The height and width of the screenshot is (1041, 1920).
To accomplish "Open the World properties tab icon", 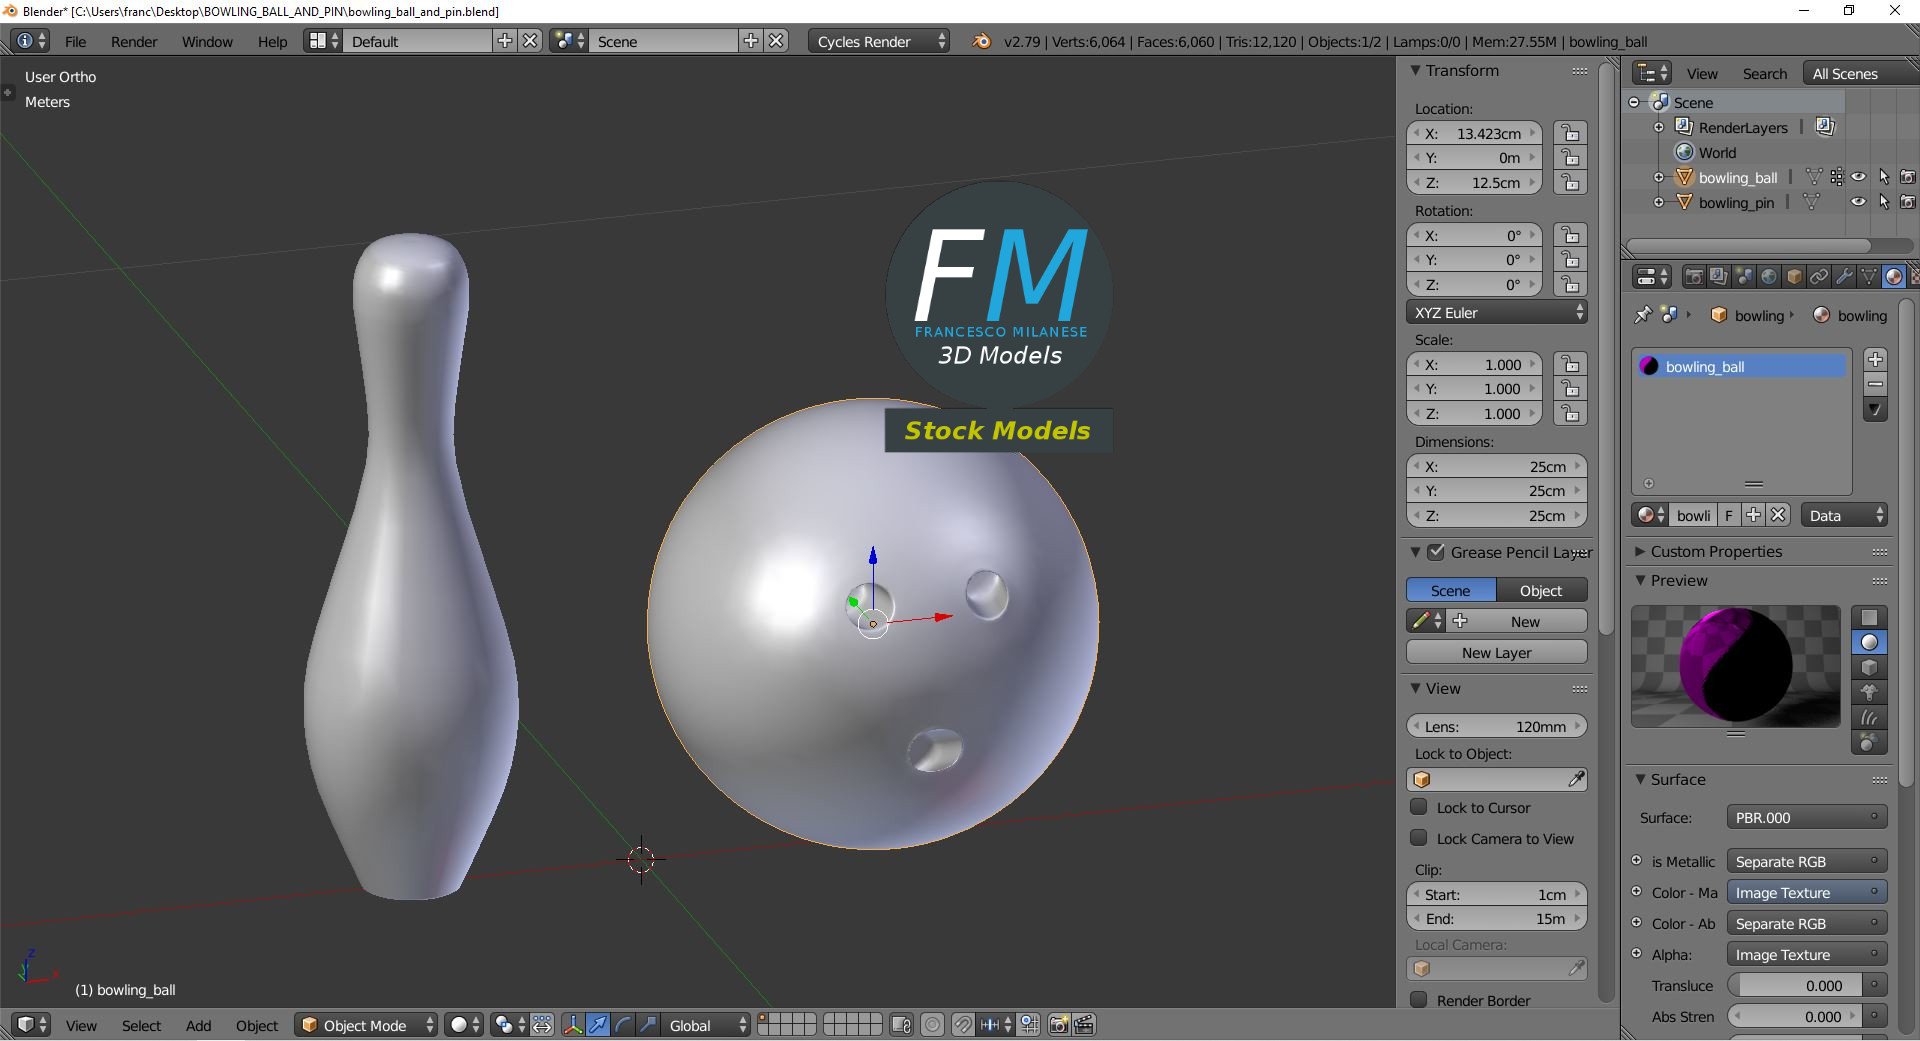I will (1770, 277).
